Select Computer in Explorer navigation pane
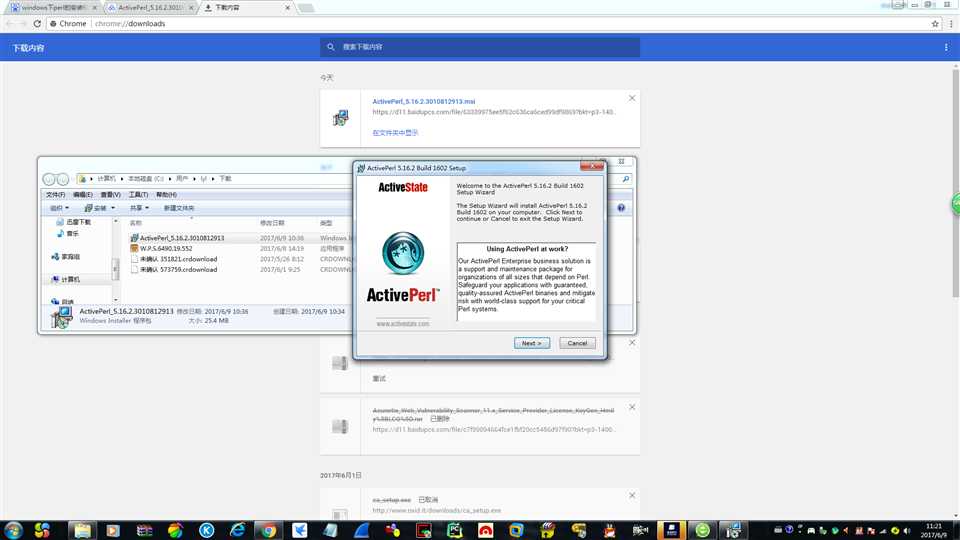This screenshot has height=540, width=960. click(66, 280)
